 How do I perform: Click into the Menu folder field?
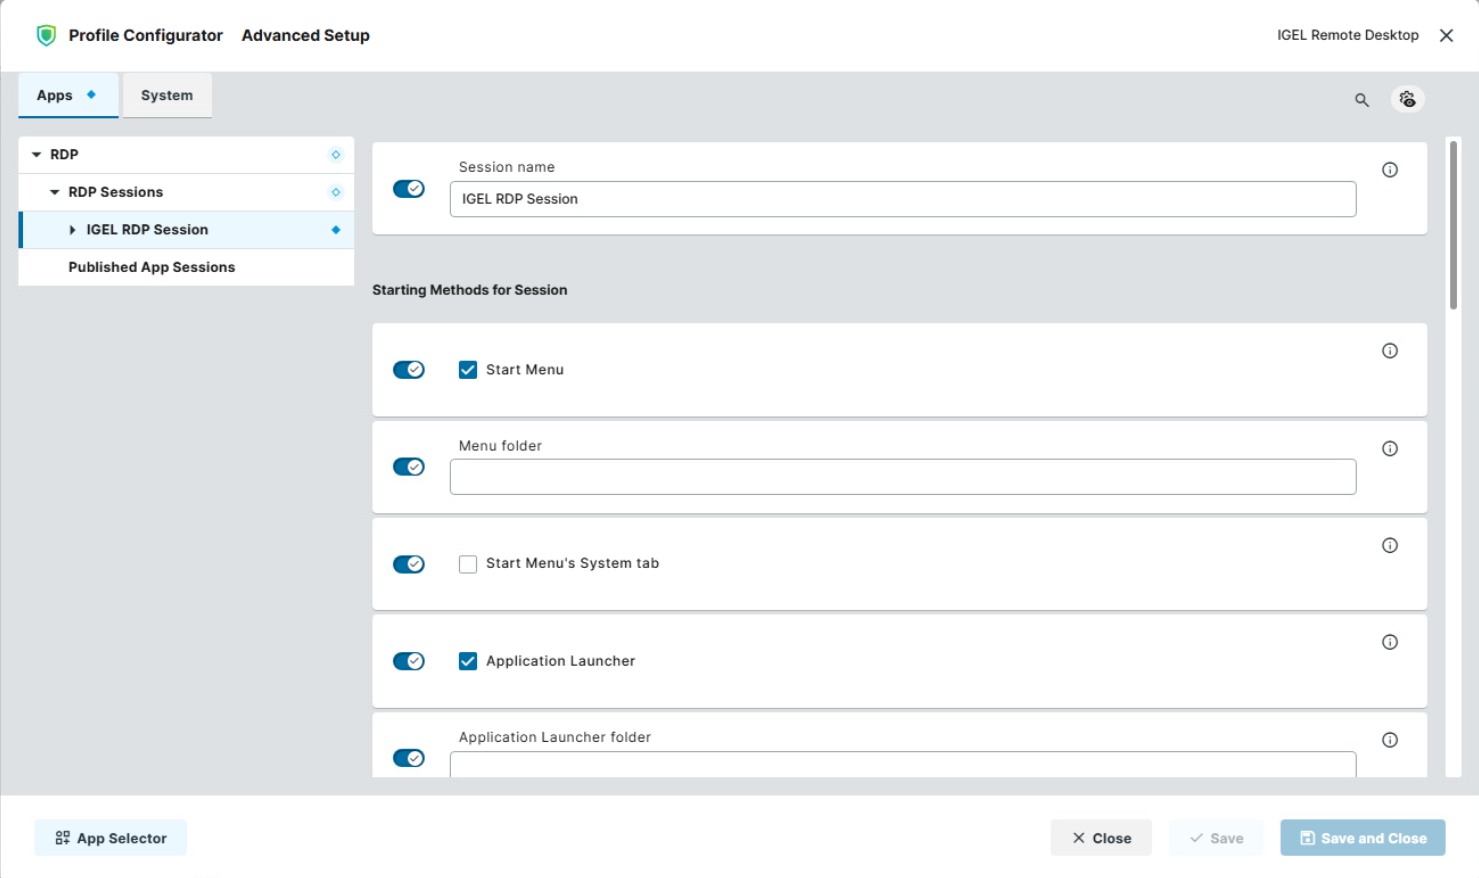coord(903,477)
